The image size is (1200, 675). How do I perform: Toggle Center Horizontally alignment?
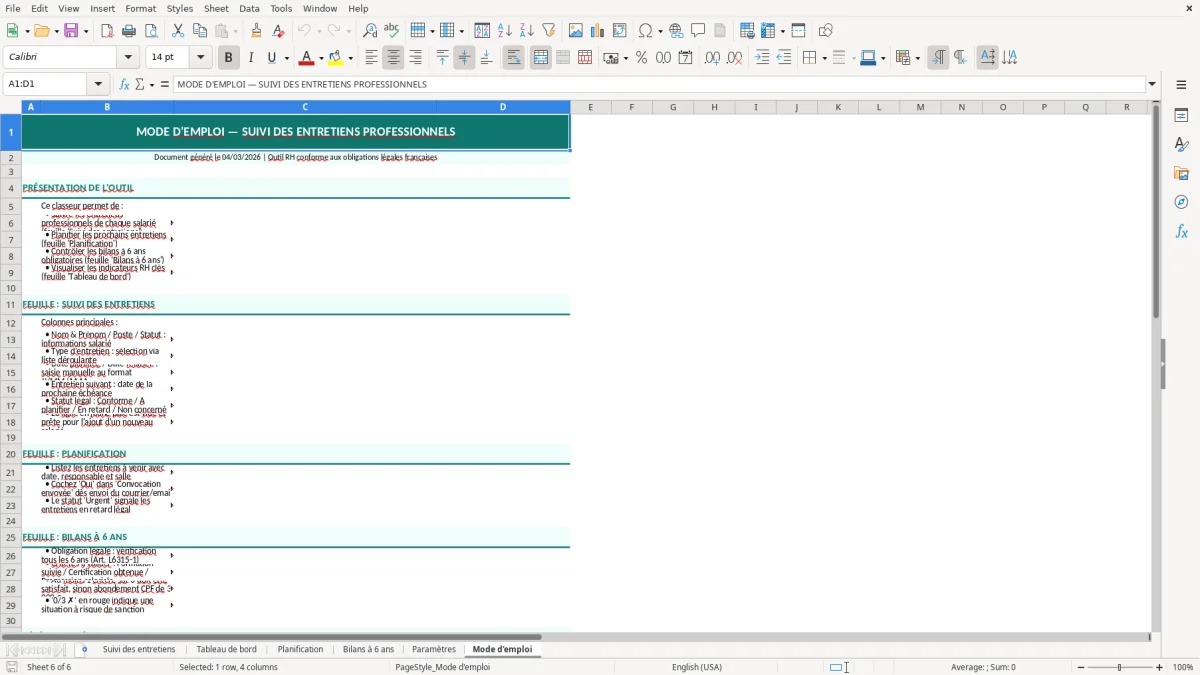[x=393, y=58]
